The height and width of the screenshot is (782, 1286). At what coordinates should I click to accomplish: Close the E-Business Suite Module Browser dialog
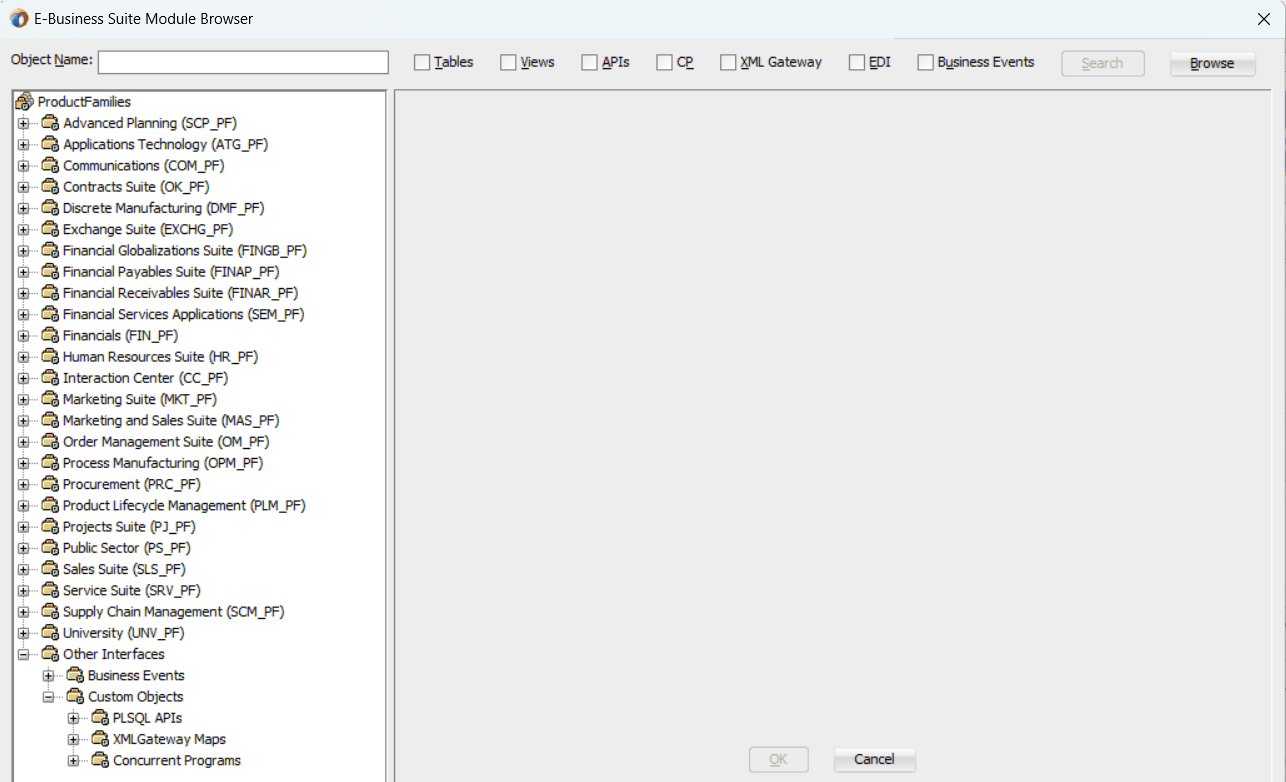(x=1263, y=19)
